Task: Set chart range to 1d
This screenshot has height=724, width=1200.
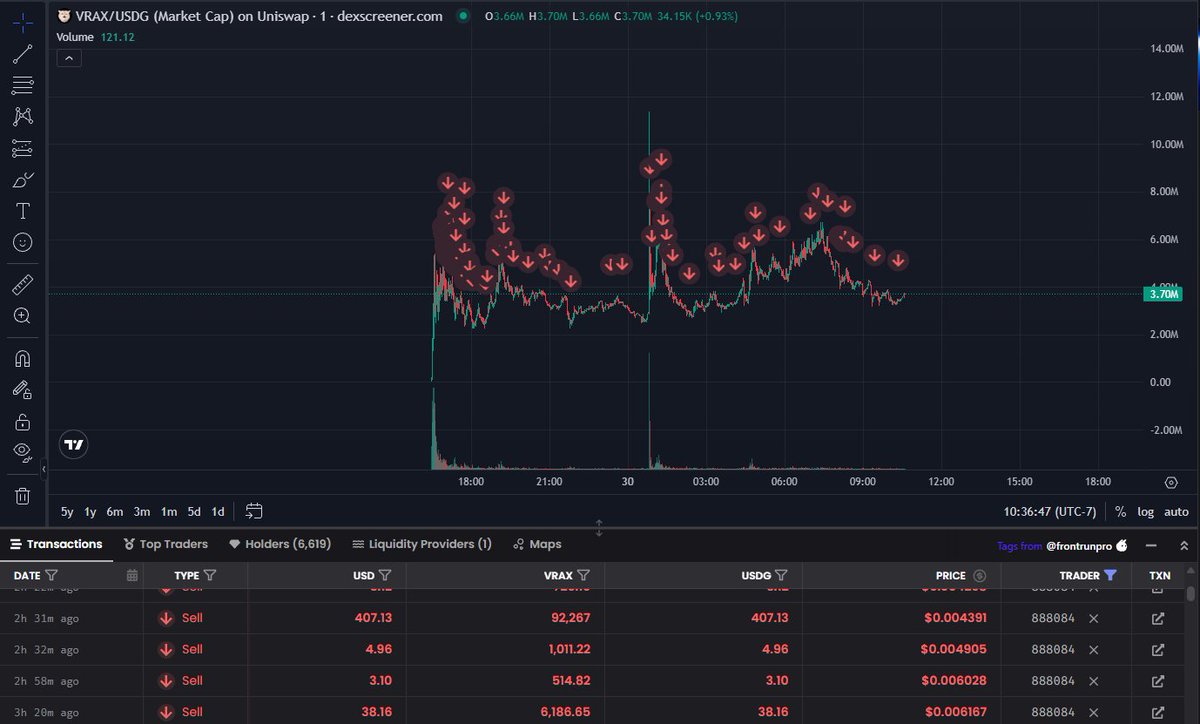Action: click(x=218, y=512)
